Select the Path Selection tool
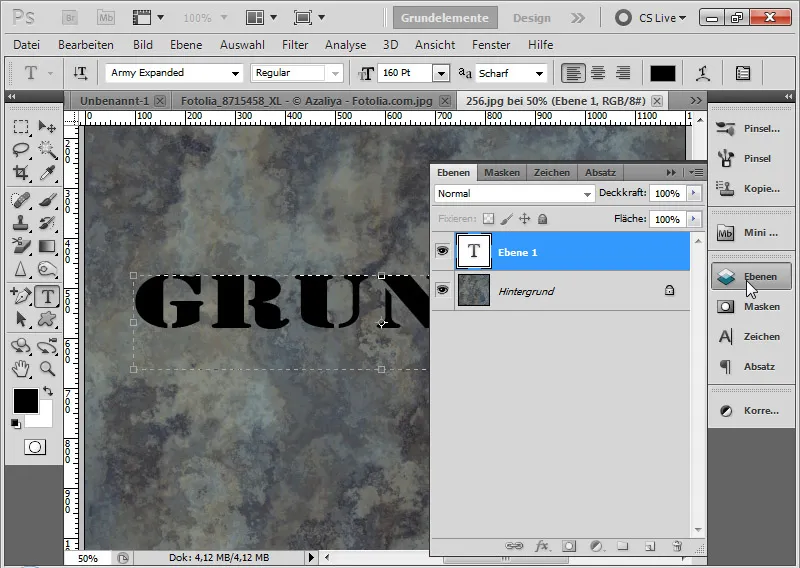 pyautogui.click(x=21, y=319)
